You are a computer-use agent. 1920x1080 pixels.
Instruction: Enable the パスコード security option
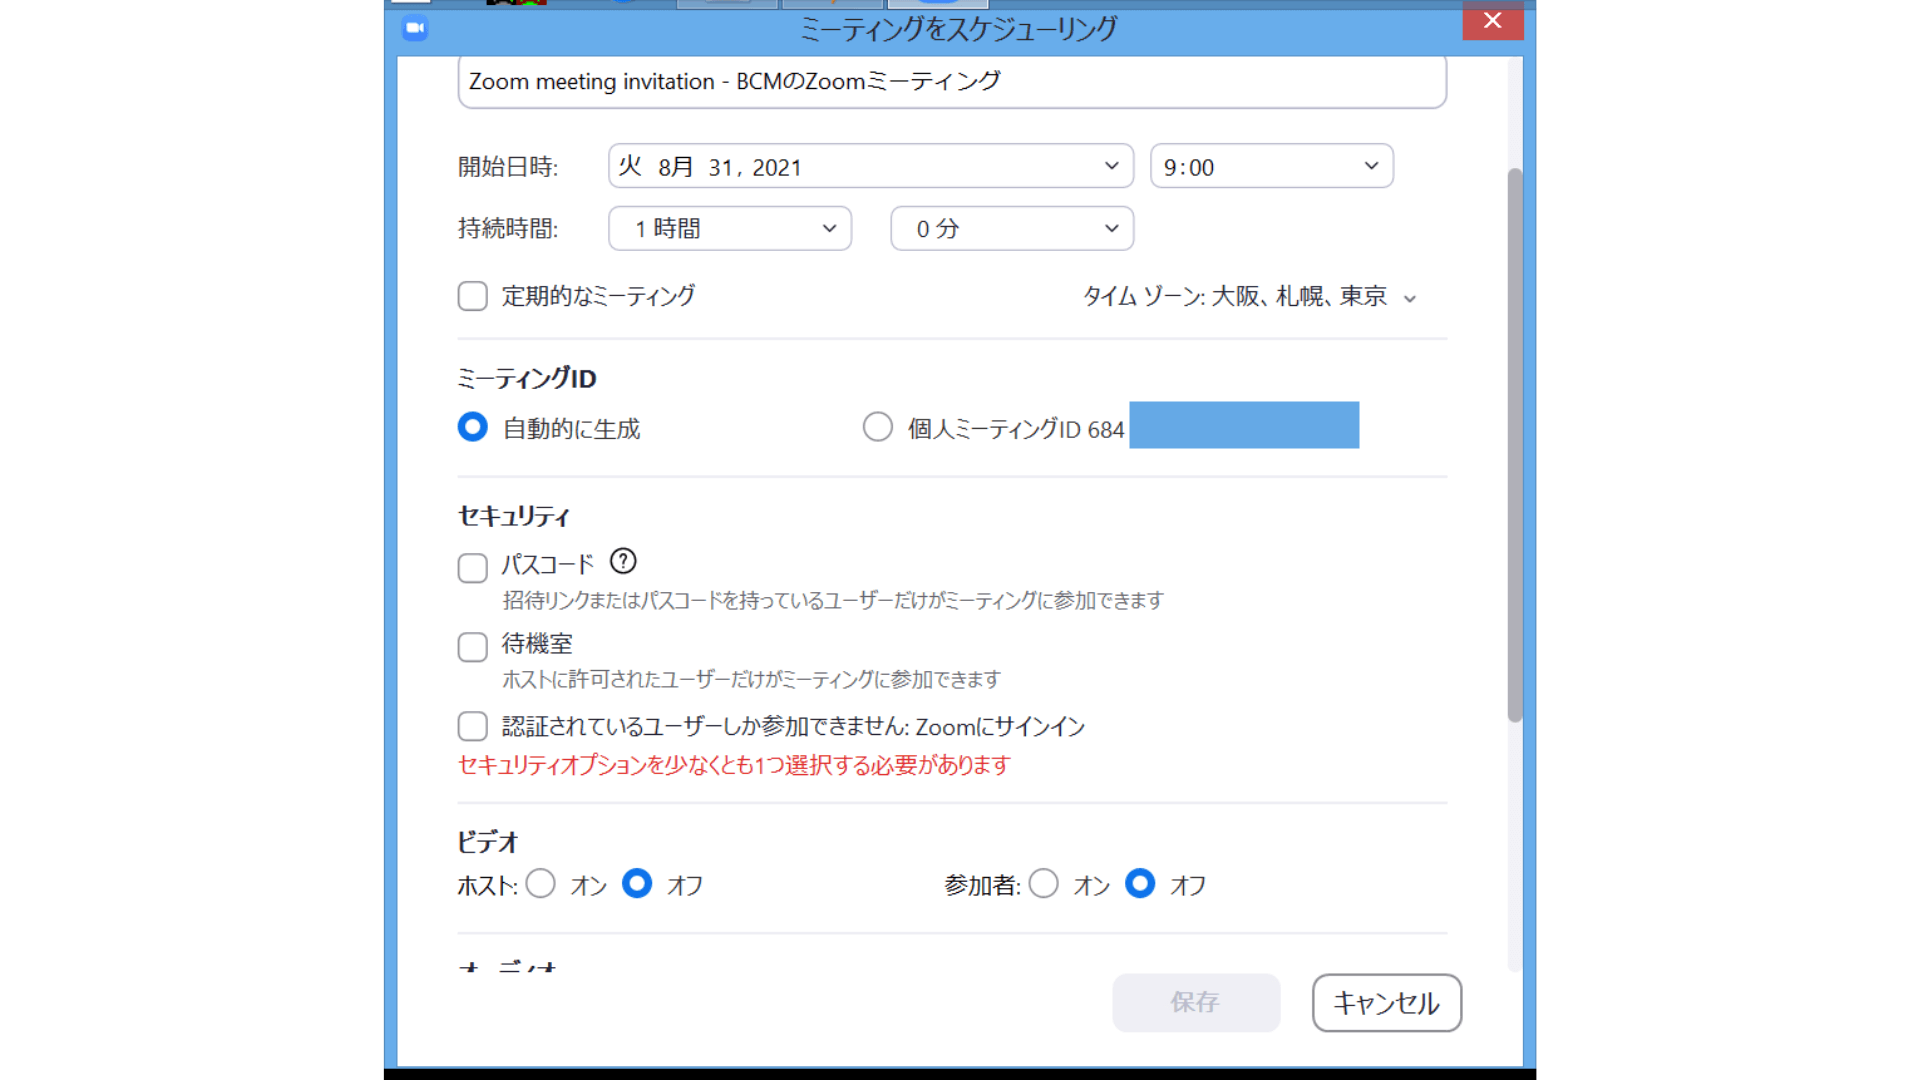[x=471, y=567]
